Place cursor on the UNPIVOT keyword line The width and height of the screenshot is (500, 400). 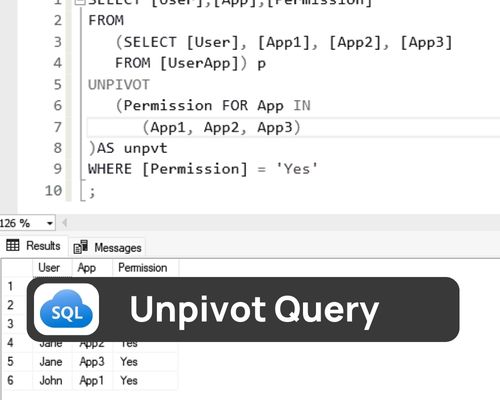tap(119, 85)
